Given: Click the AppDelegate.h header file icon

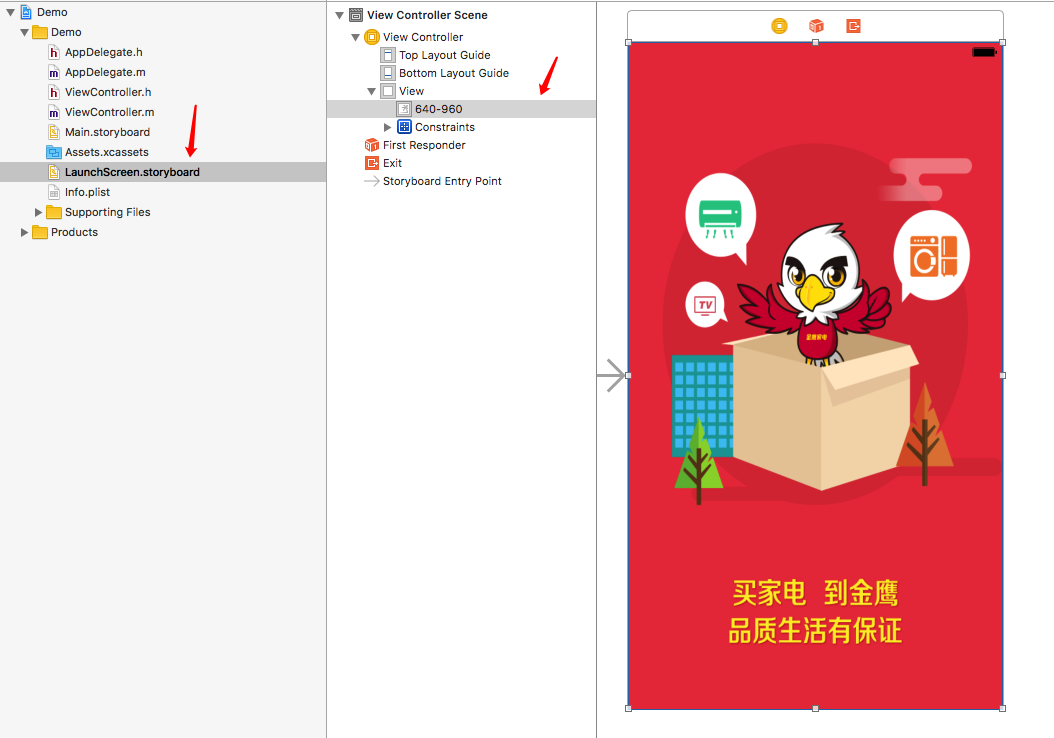Looking at the screenshot, I should 53,51.
